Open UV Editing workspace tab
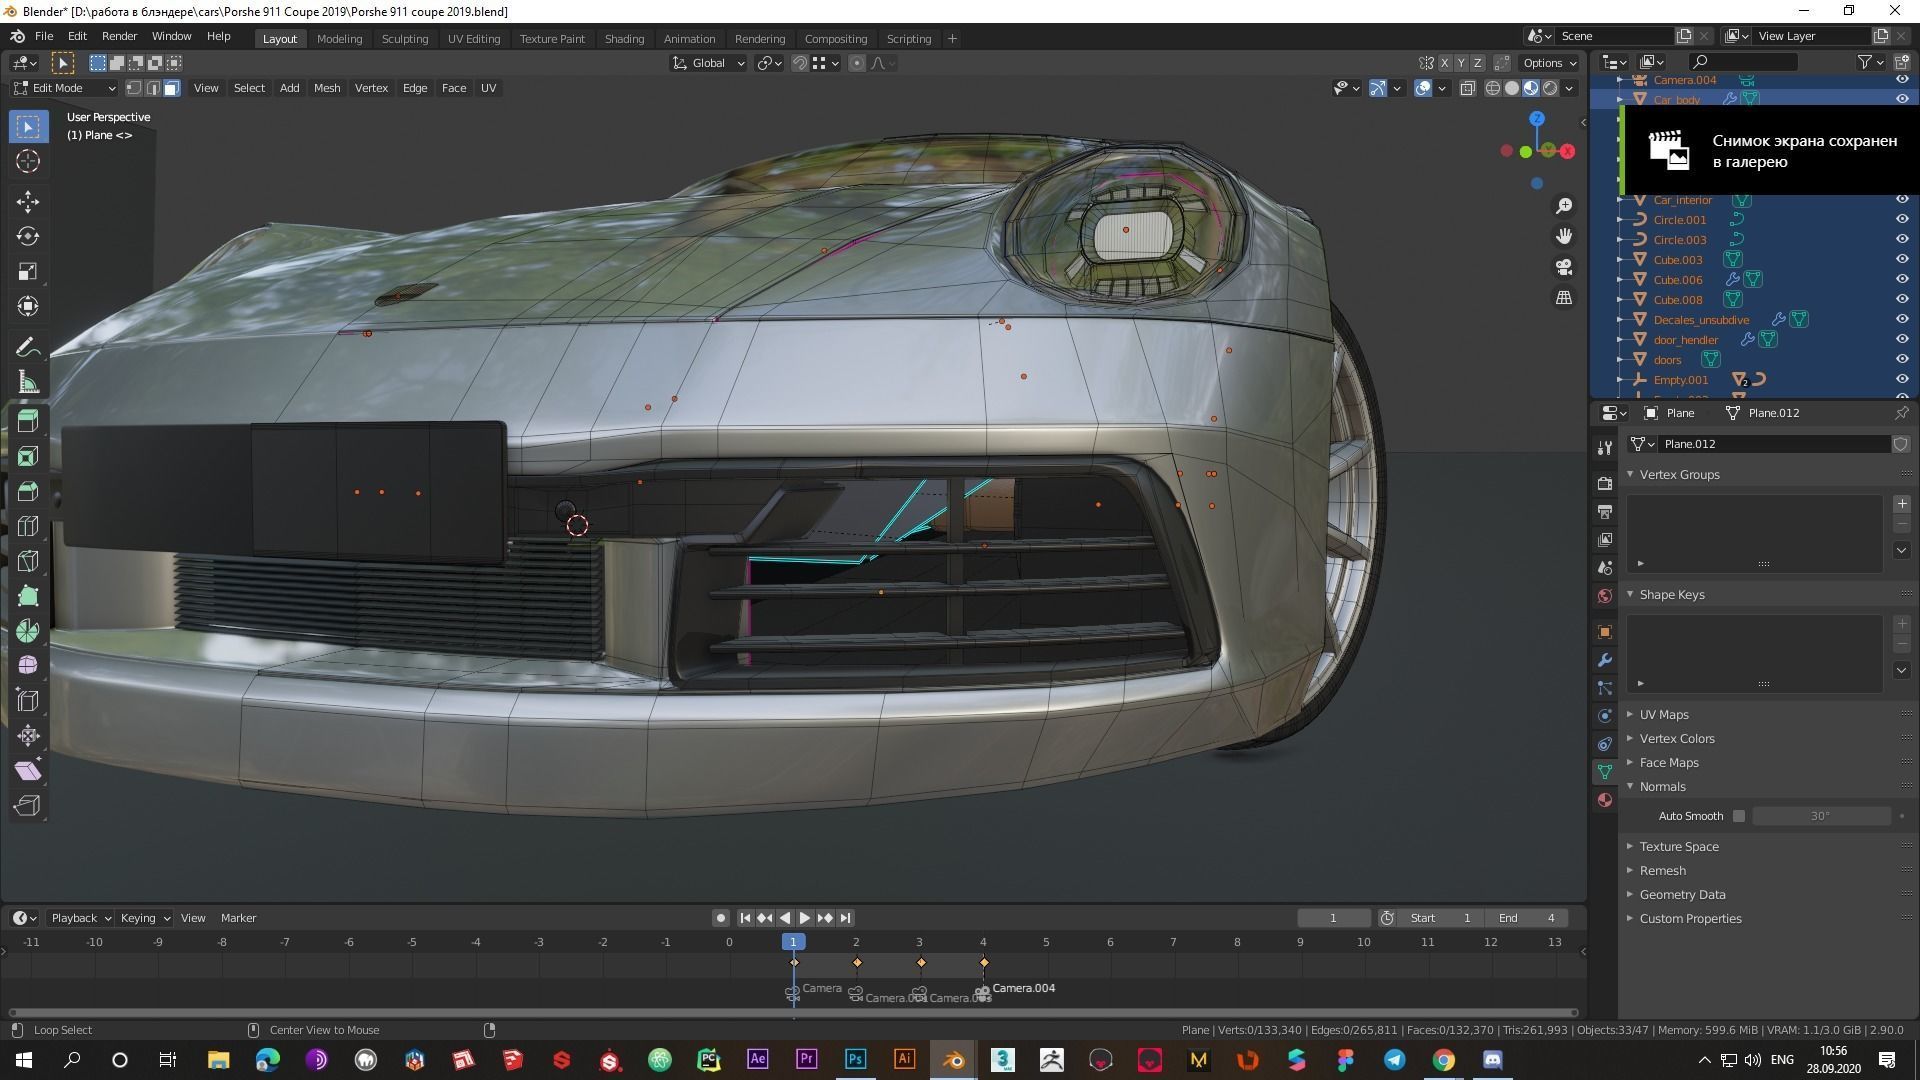Image resolution: width=1920 pixels, height=1080 pixels. click(x=474, y=39)
